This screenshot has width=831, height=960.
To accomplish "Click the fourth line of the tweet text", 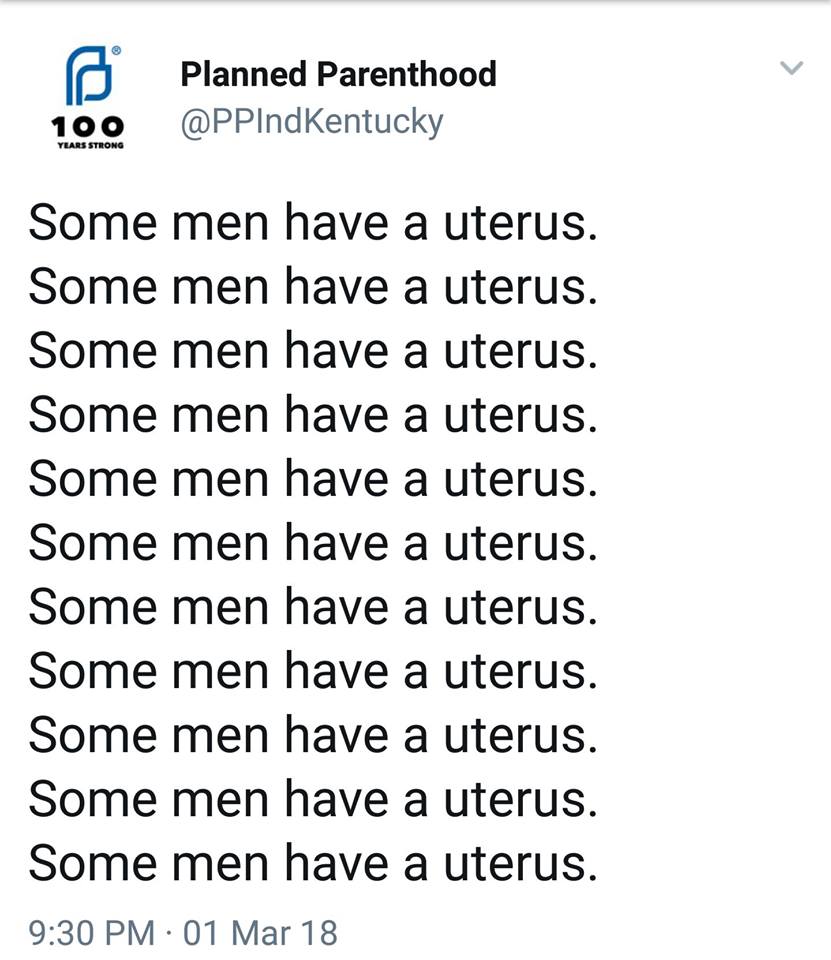I will pos(313,414).
